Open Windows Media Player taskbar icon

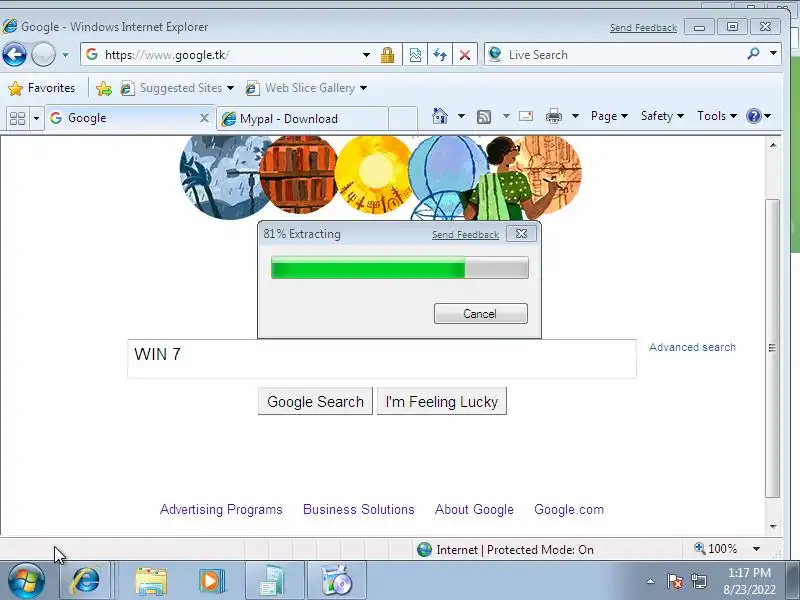(x=210, y=581)
